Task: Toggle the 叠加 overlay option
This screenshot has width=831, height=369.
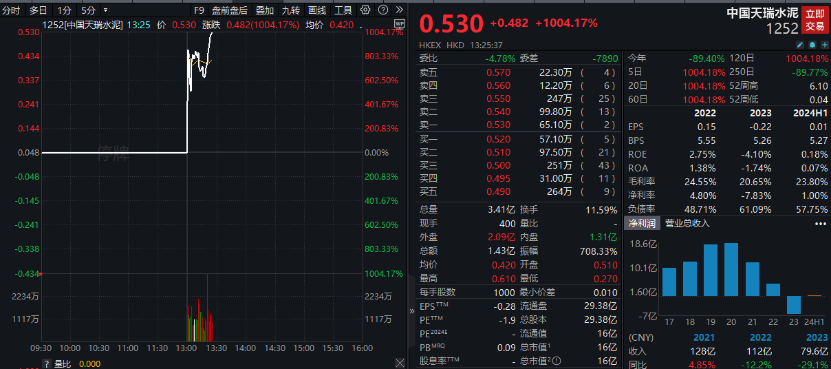Action: pos(264,10)
